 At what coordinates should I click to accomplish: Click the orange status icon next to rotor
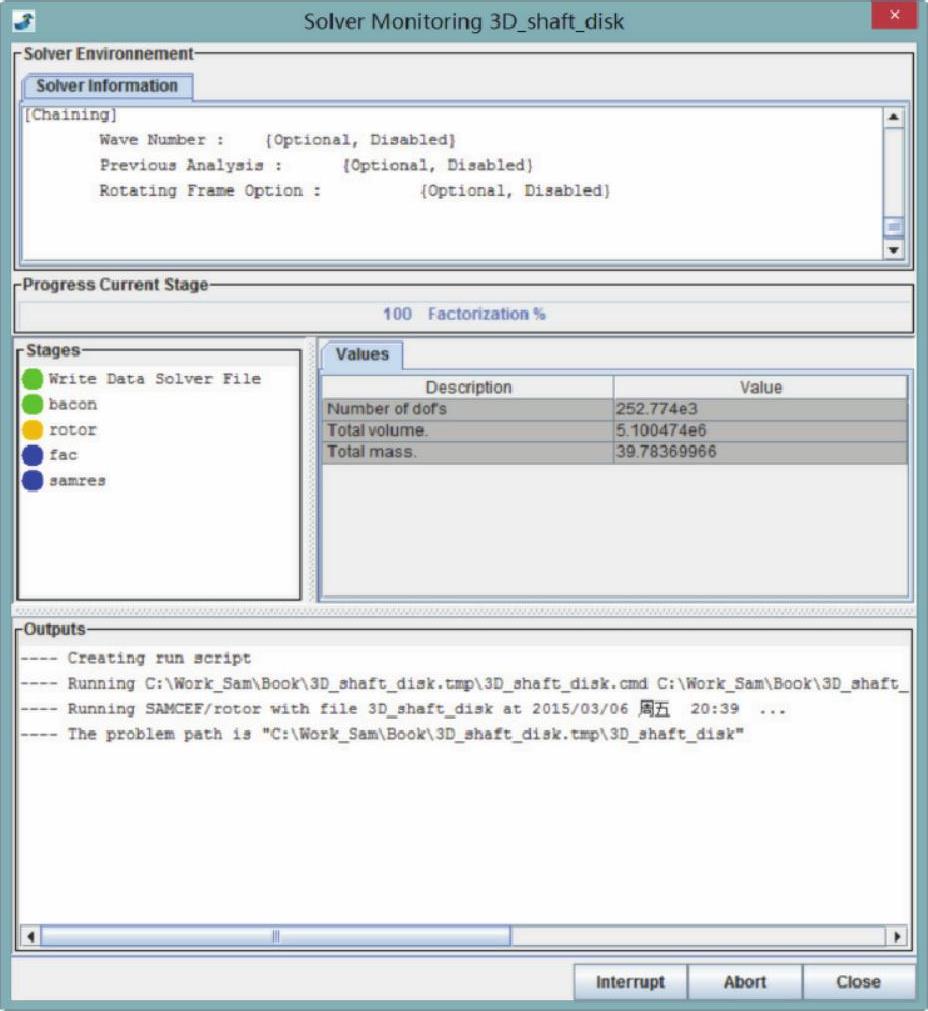(32, 430)
